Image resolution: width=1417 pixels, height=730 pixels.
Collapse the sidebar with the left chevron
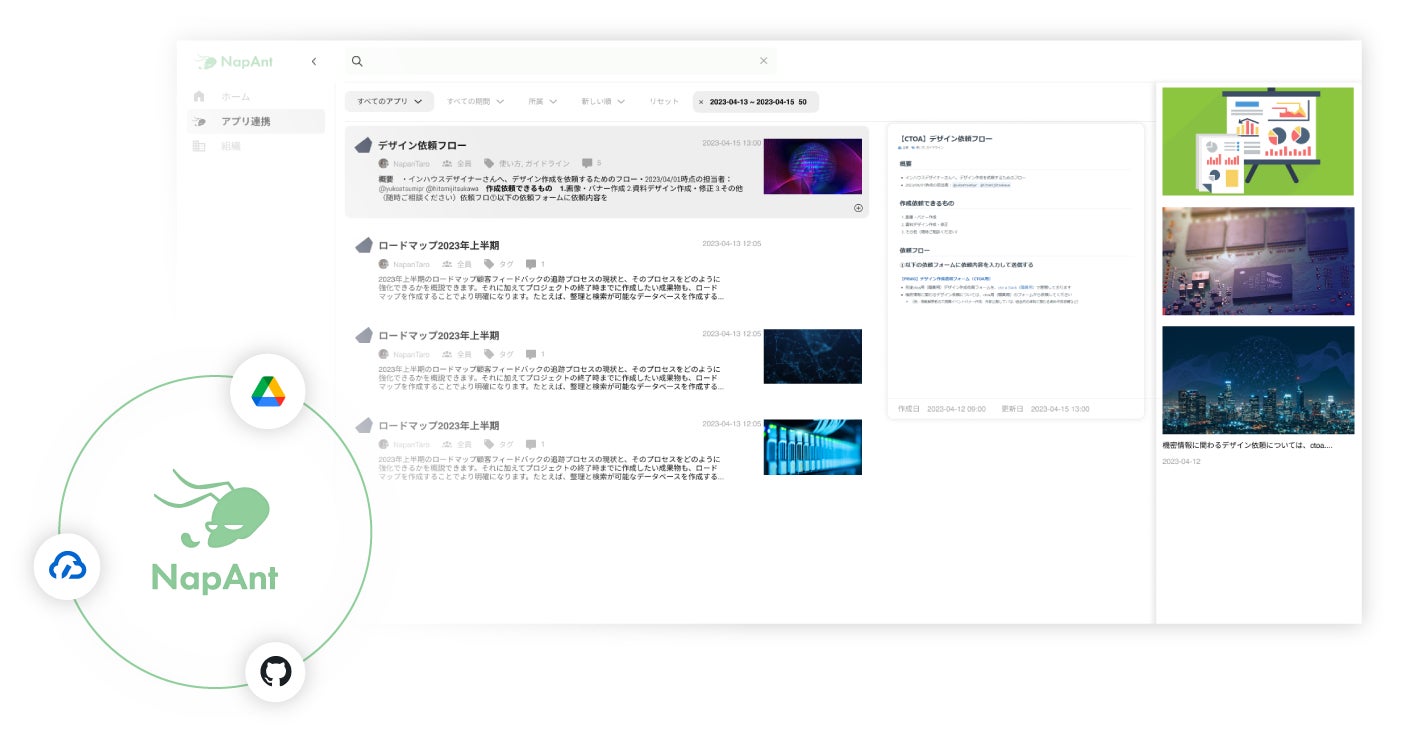click(x=314, y=62)
